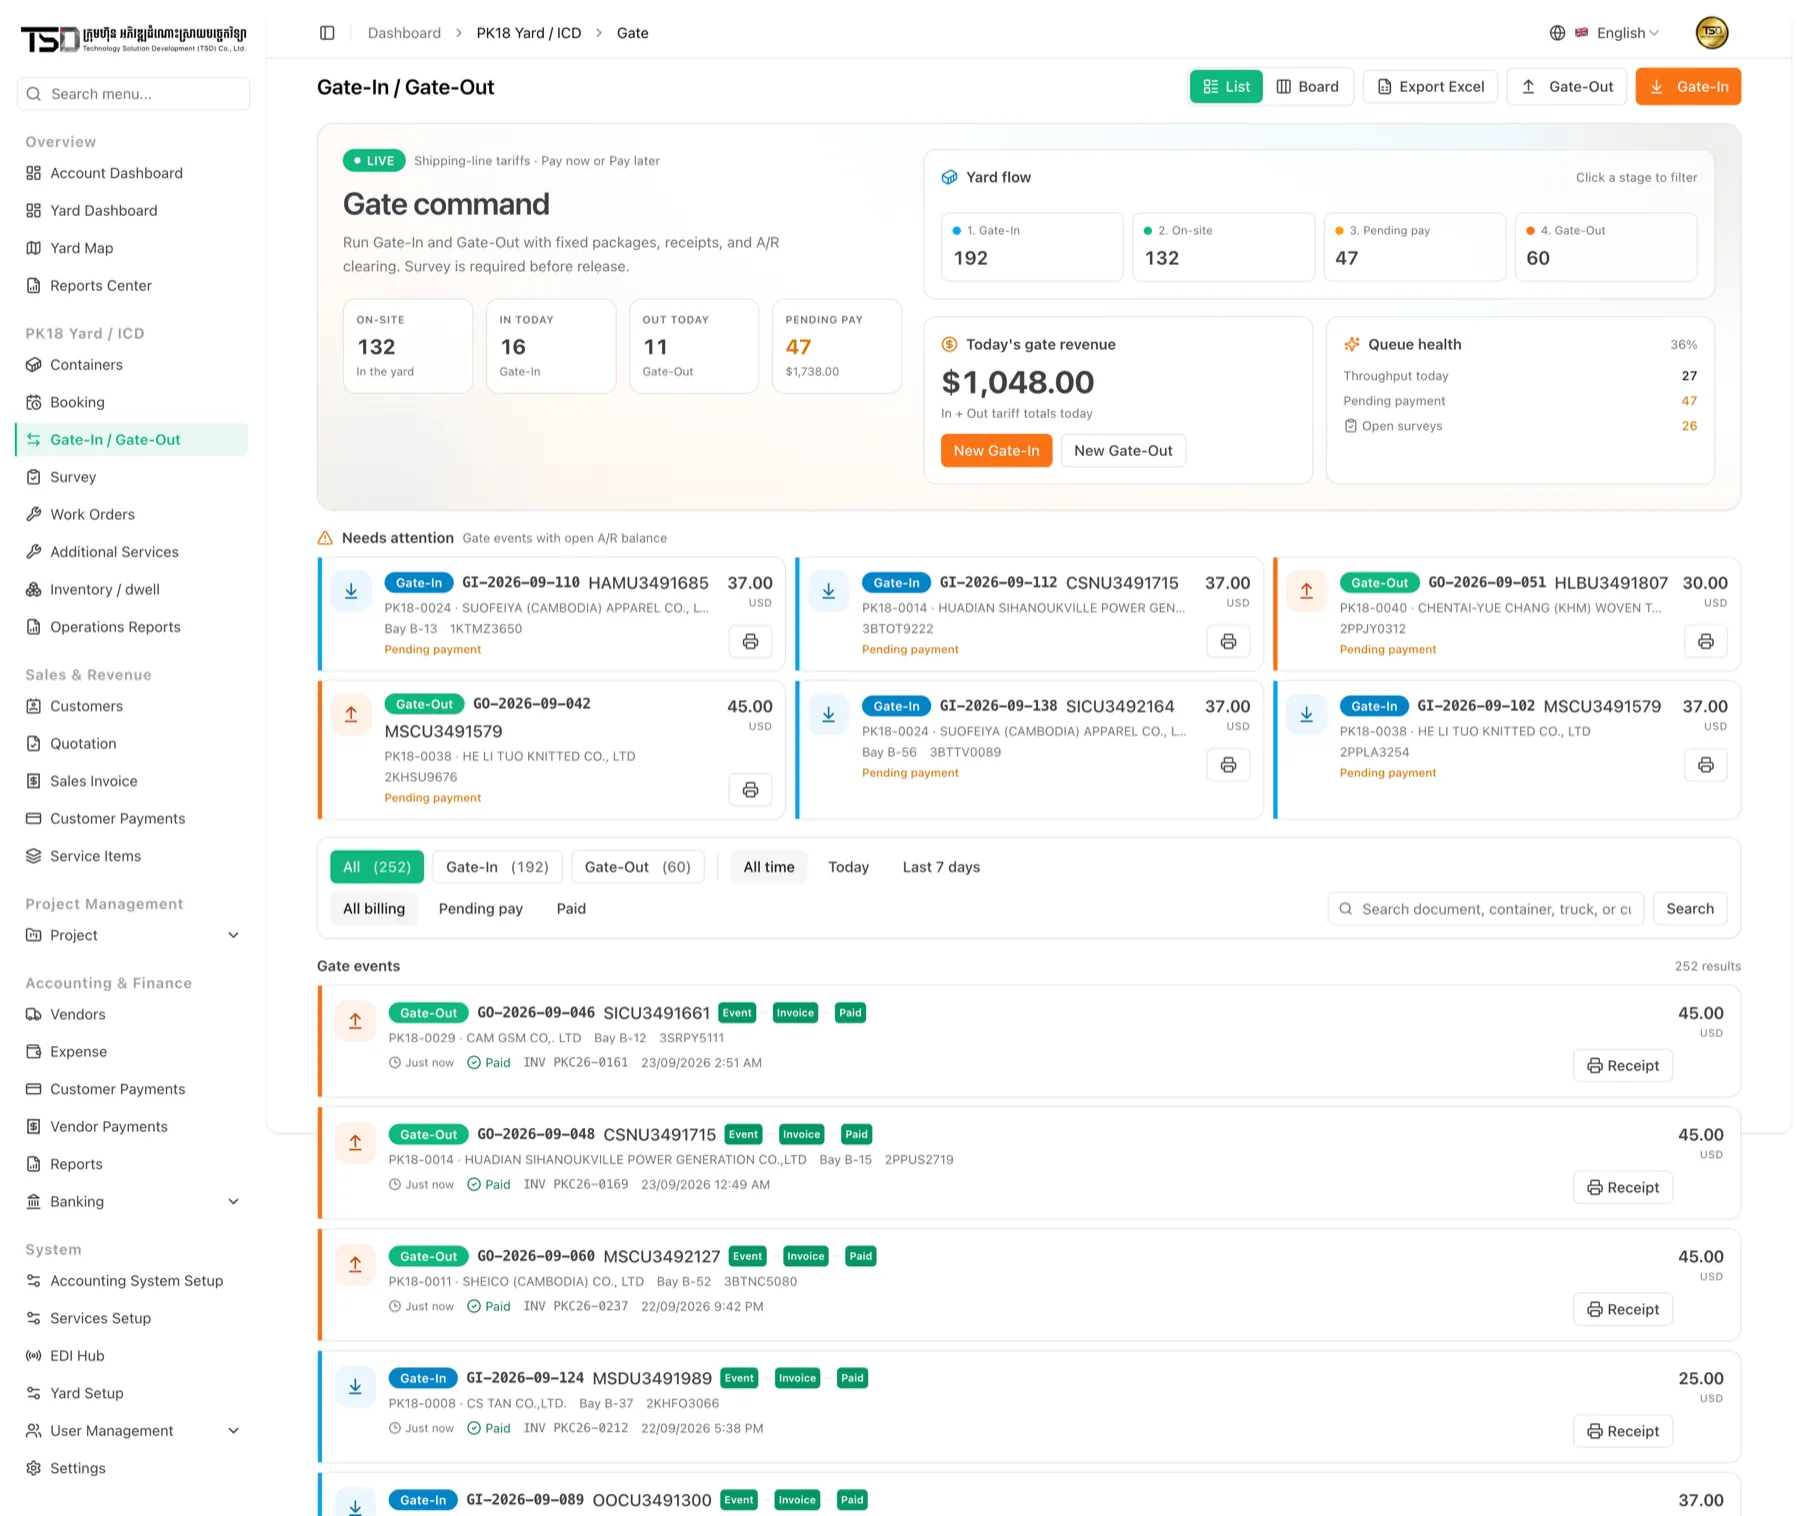This screenshot has height=1516, width=1800.
Task: Click the Reports Center icon
Action: [x=34, y=285]
